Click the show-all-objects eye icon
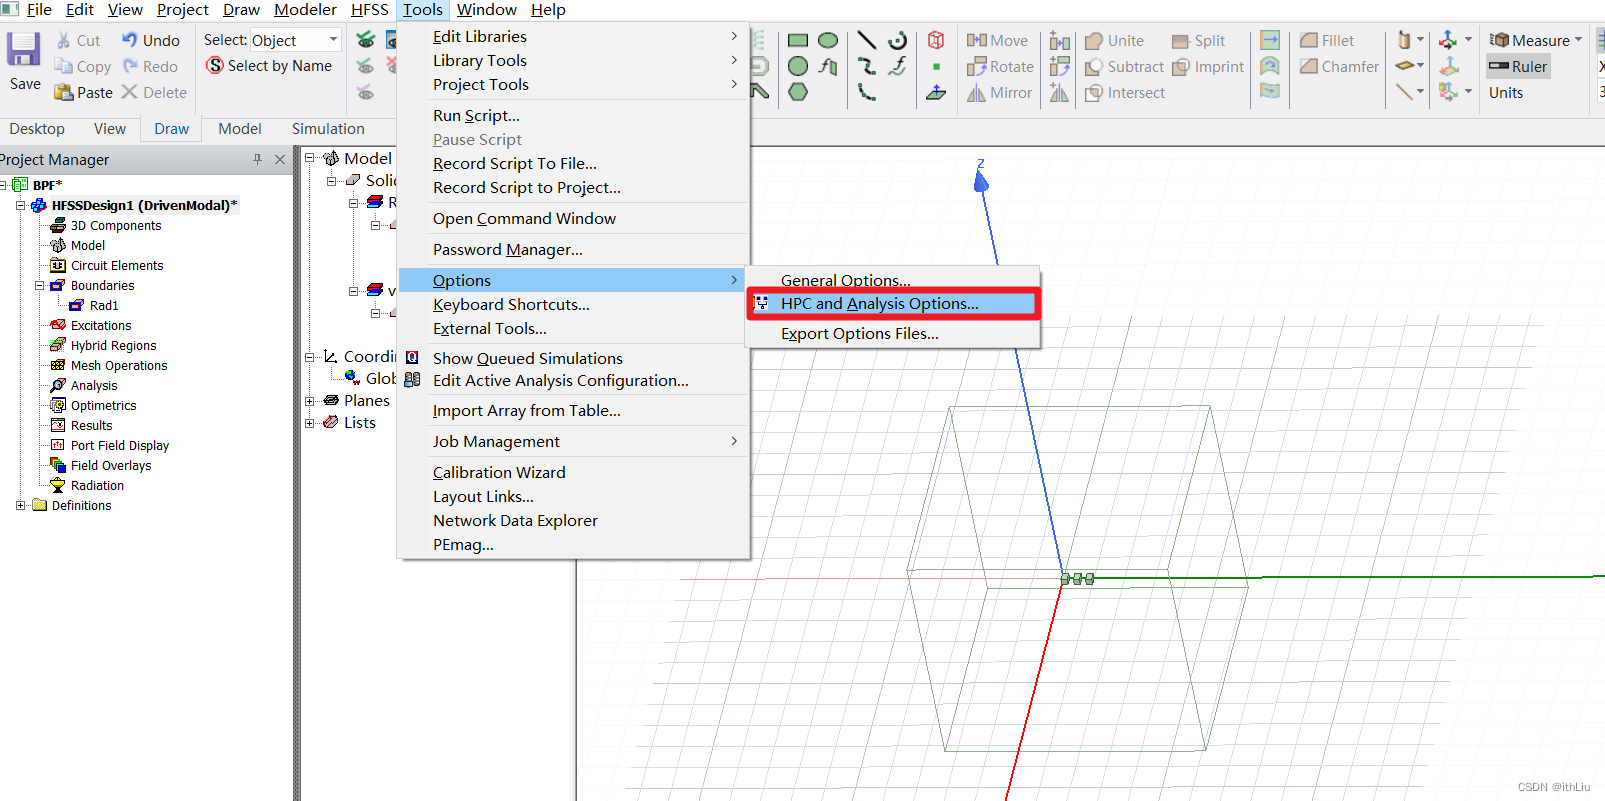The height and width of the screenshot is (801, 1605). pos(366,40)
